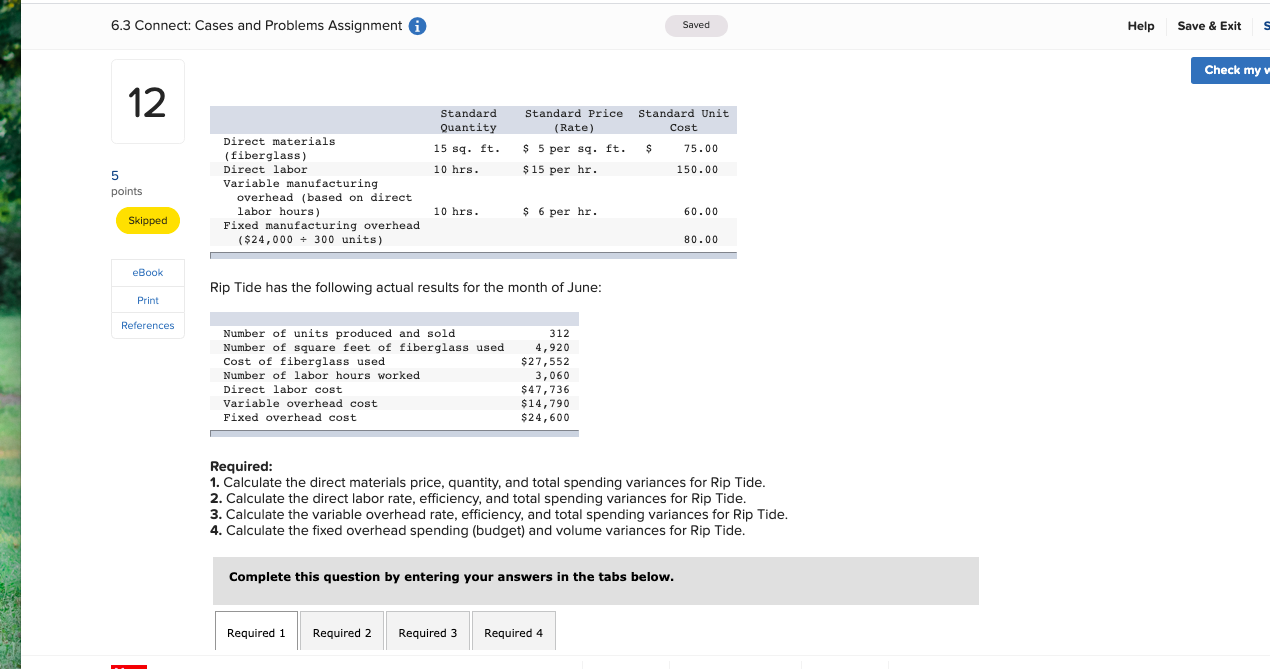This screenshot has width=1270, height=669.
Task: Open the Required 4 tab
Action: [513, 632]
